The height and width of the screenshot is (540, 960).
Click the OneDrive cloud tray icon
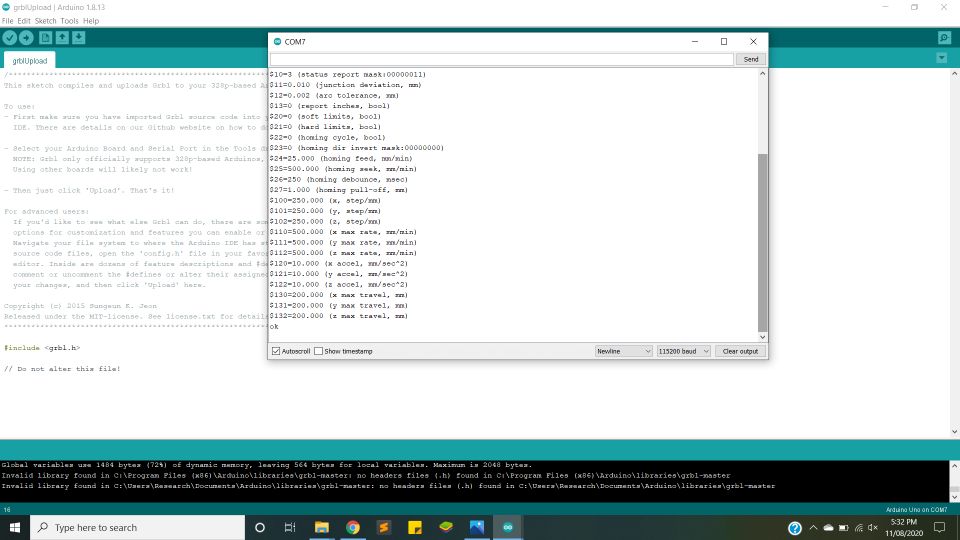[828, 528]
